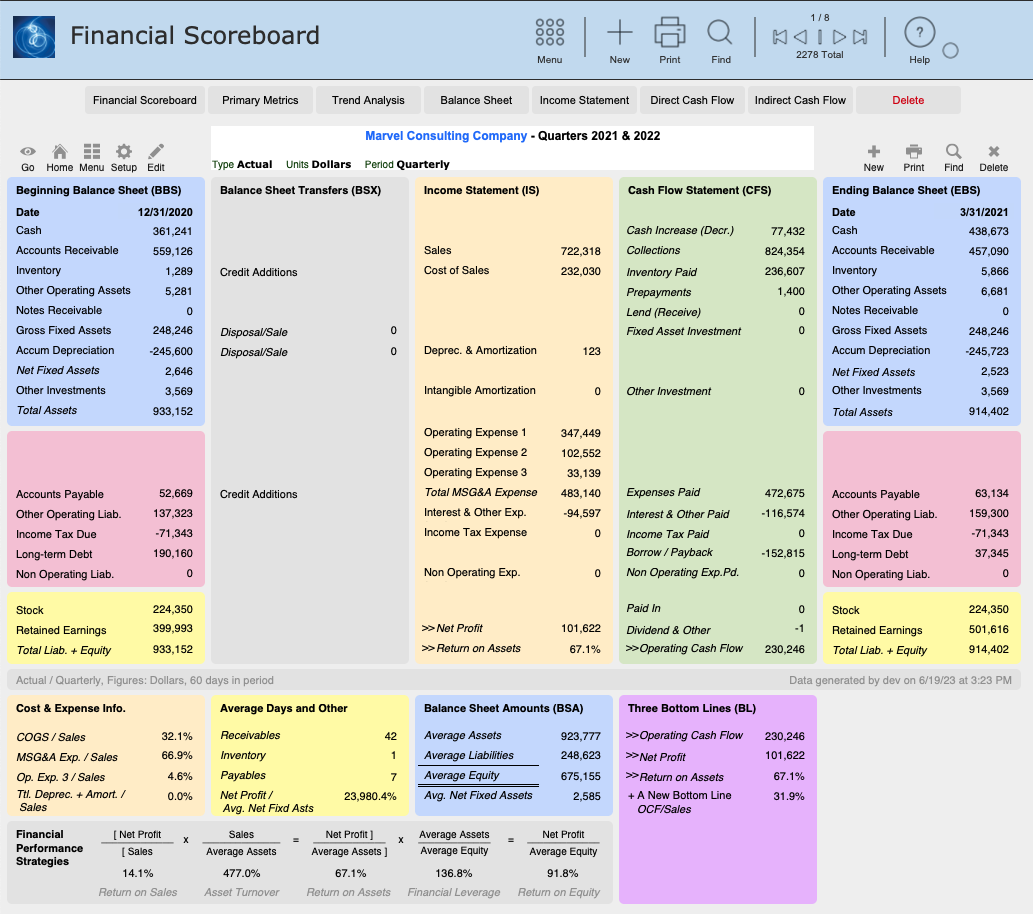This screenshot has width=1033, height=914.
Task: Click Expenses Paid value 472,675
Action: pos(785,493)
